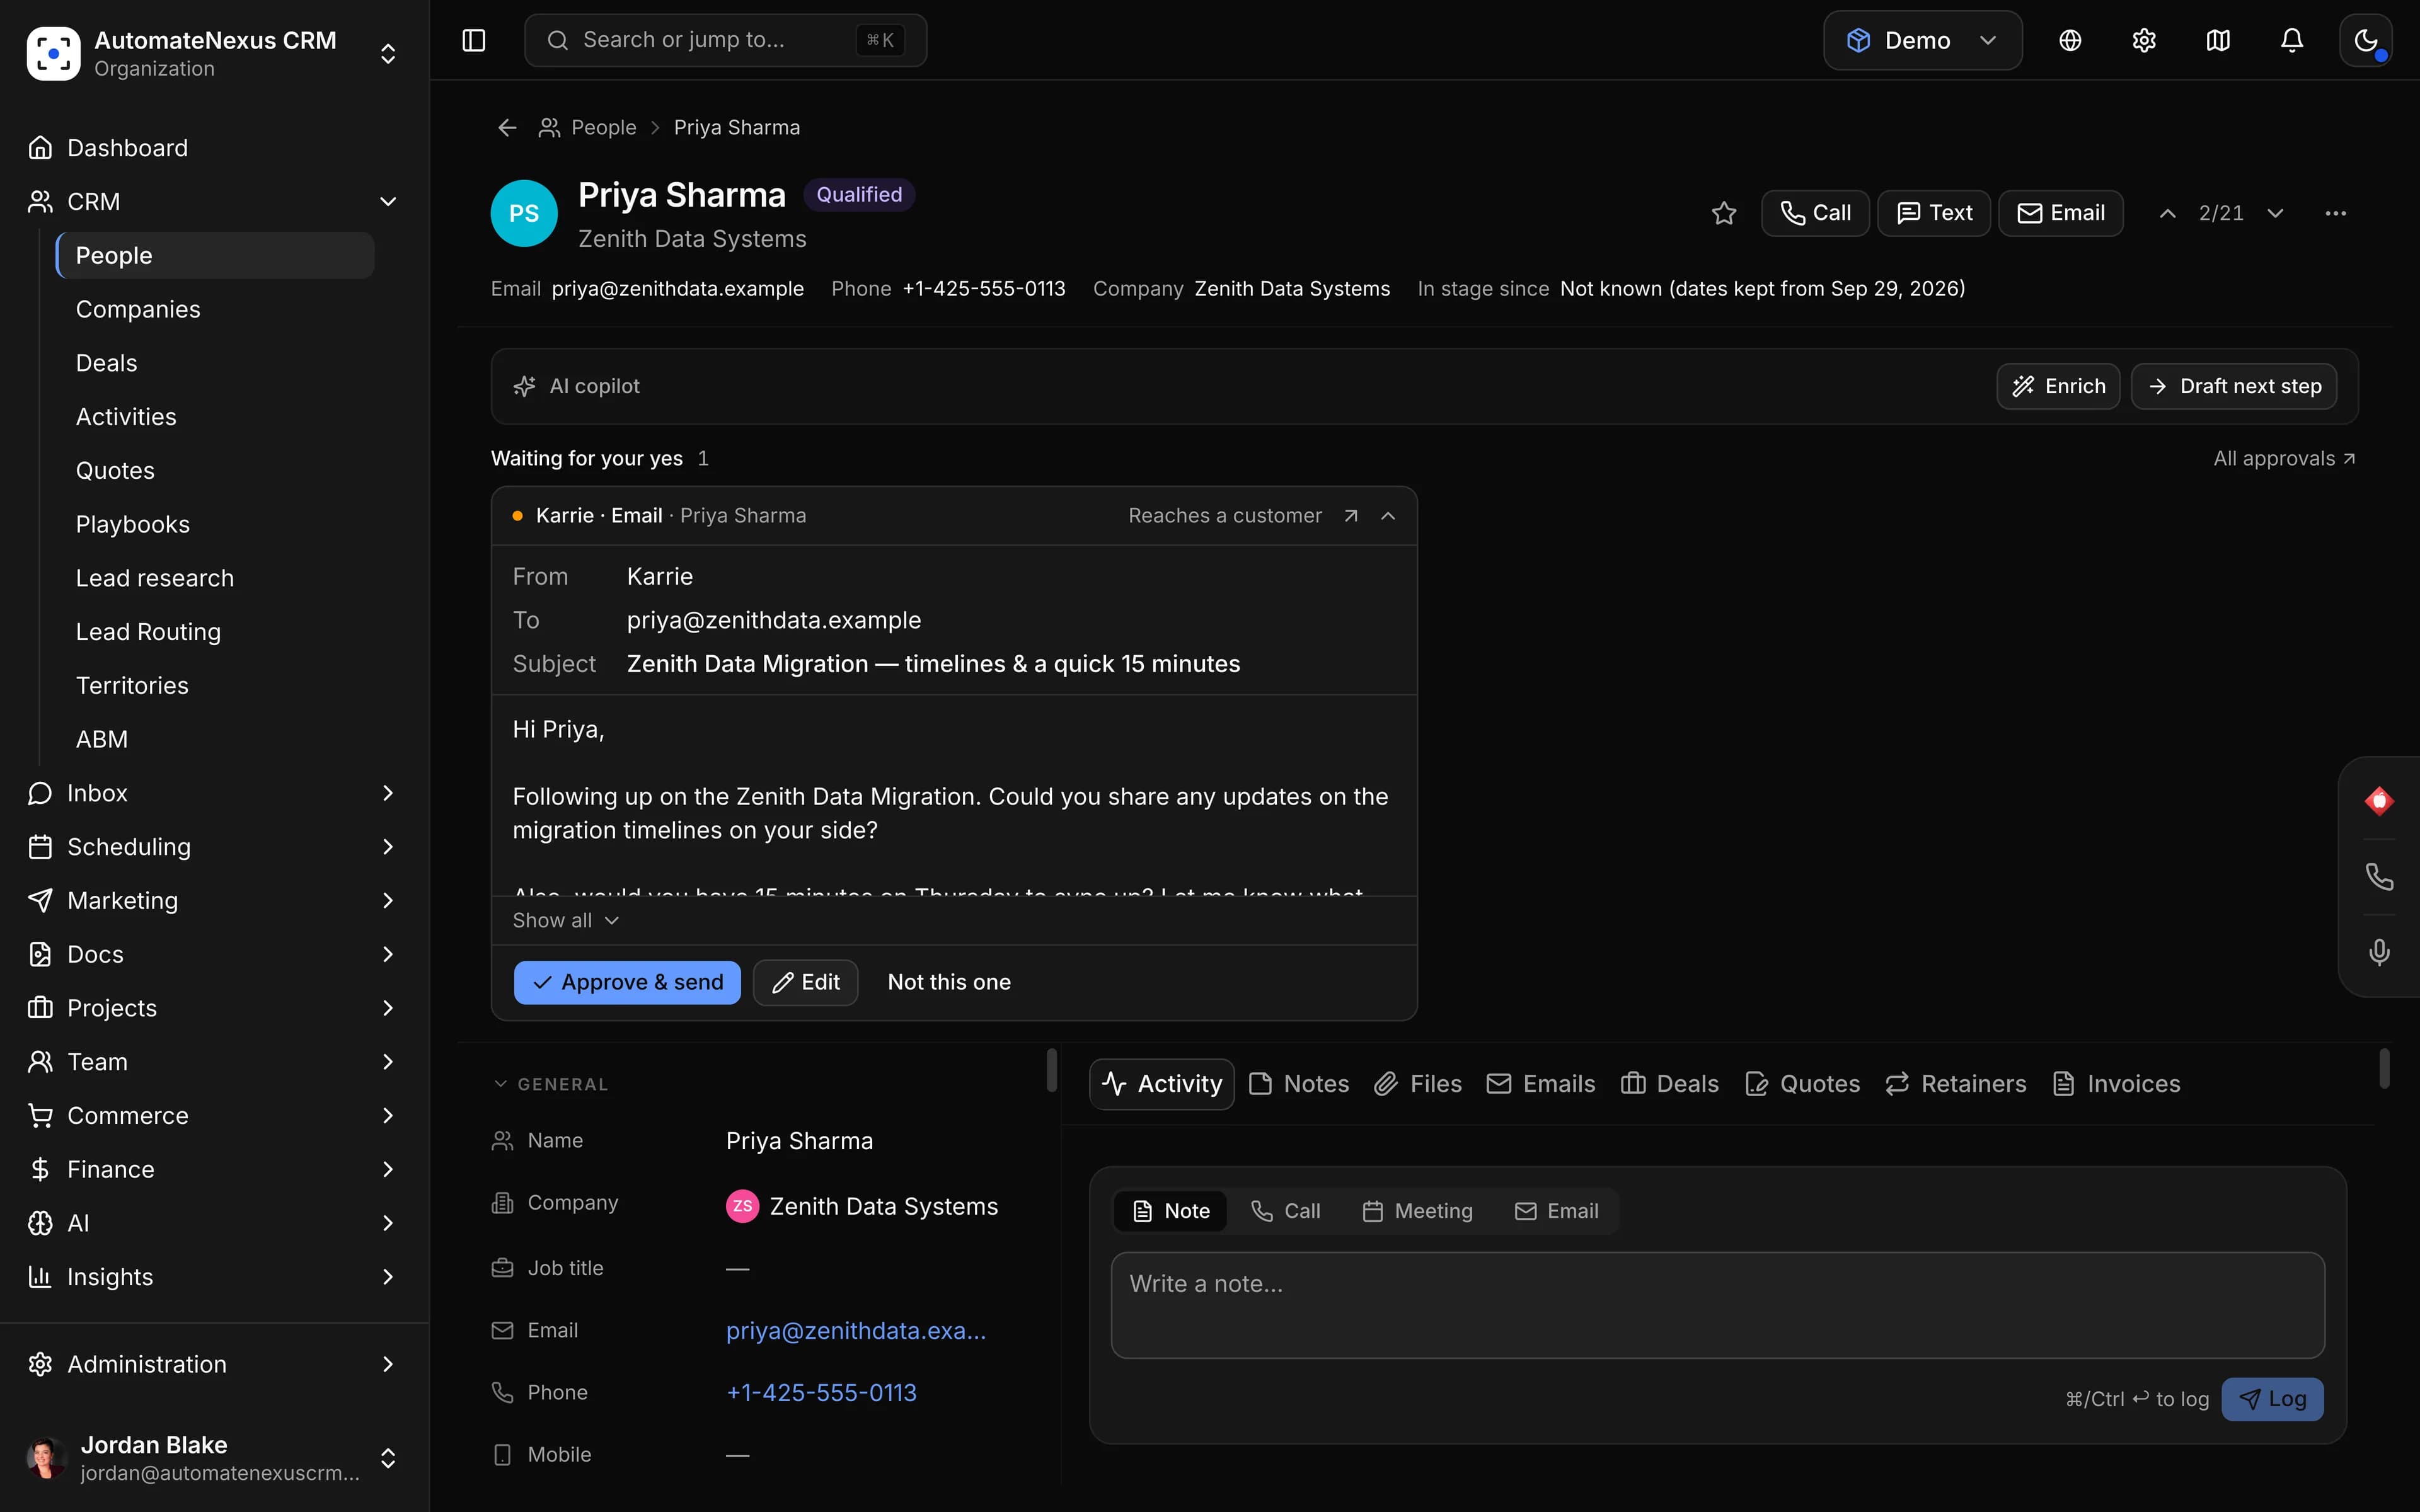
Task: Click AutomateNexus CRM logo icon
Action: (x=53, y=53)
